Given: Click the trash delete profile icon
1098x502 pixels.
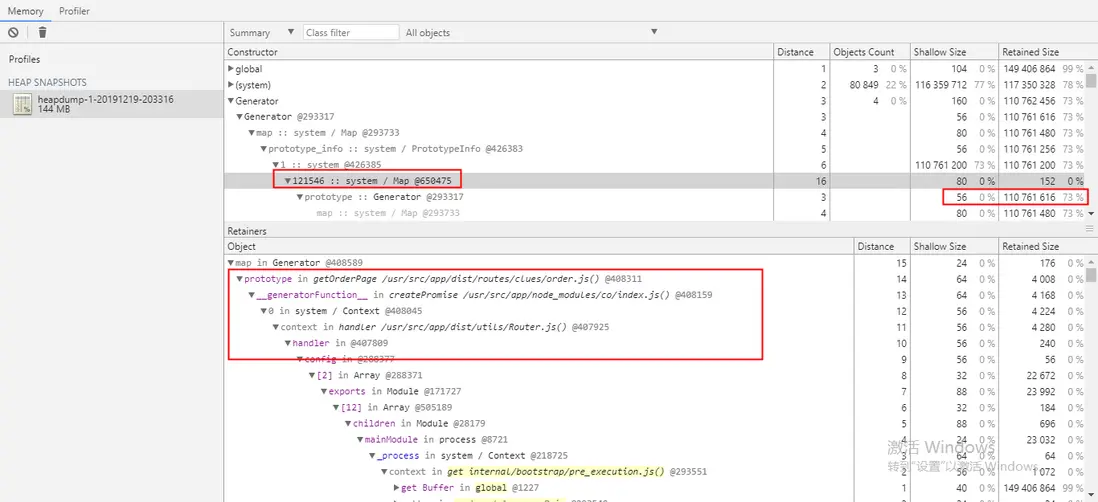Looking at the screenshot, I should 42,33.
